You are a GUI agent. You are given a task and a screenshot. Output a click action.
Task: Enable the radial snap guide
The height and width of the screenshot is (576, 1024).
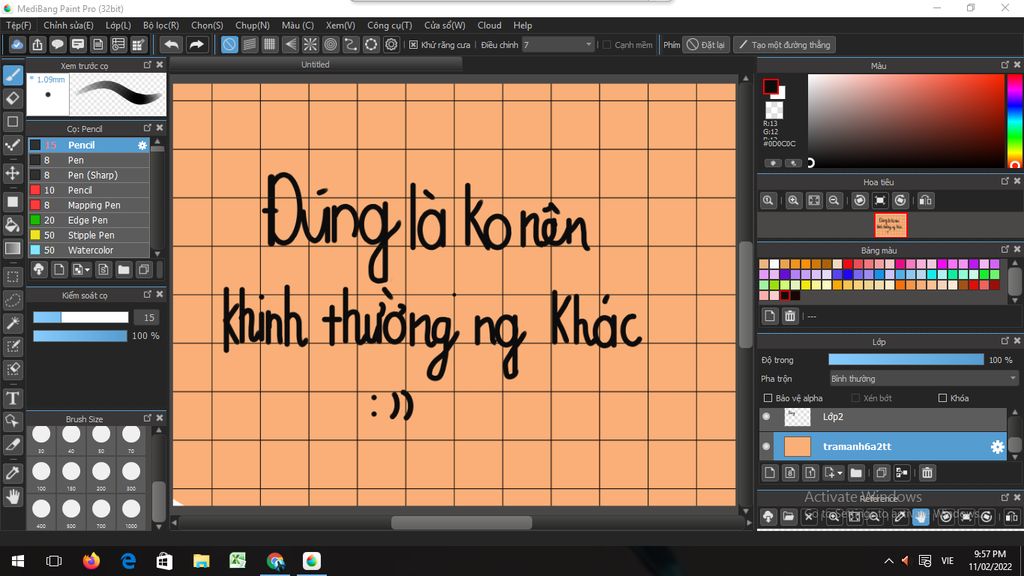point(310,44)
